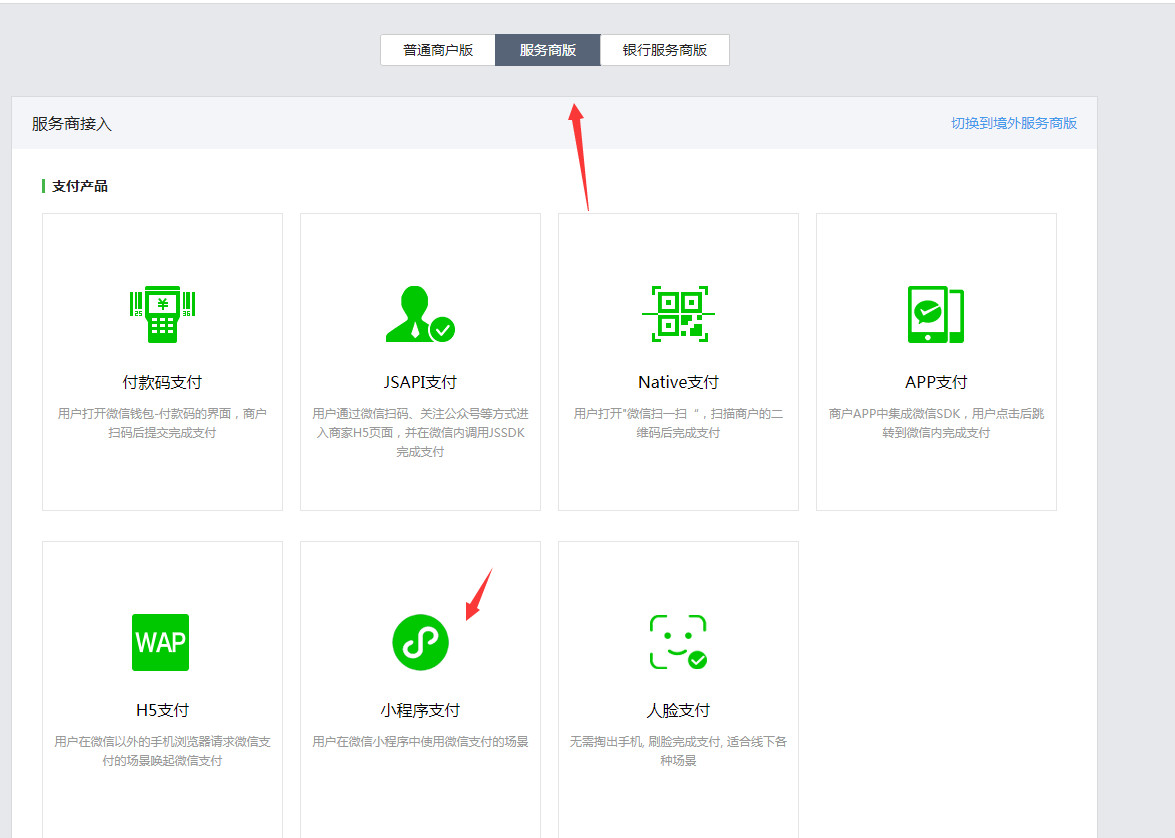Screen dimensions: 1175x838
Task: Switch to the 普通商户版 tab
Action: point(438,50)
